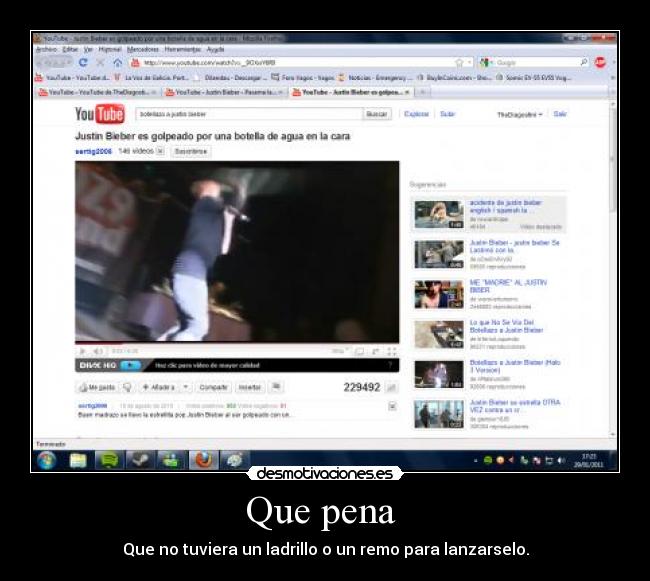Screen dimensions: 650x581
Task: Click the video progress bar
Action: point(237,343)
